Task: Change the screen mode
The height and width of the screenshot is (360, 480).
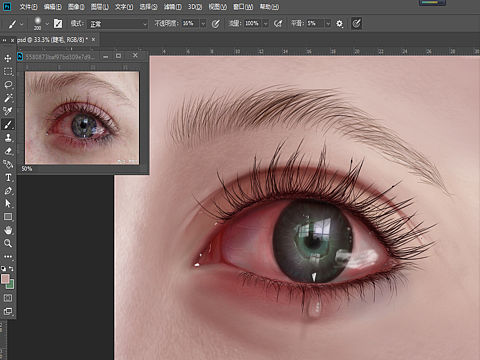Action: (x=8, y=311)
